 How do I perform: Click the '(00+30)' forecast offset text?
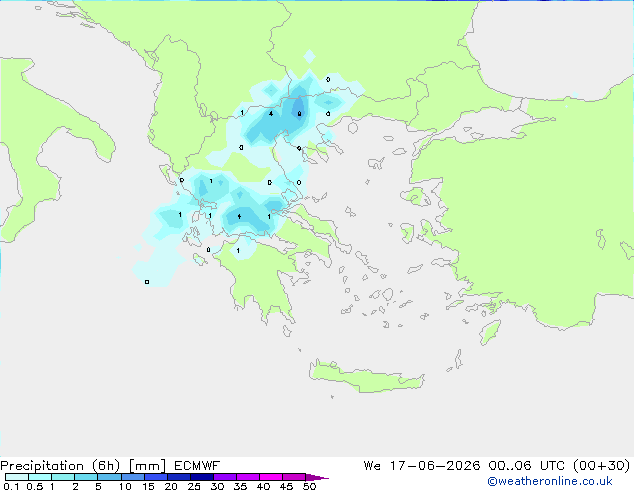[x=602, y=466]
